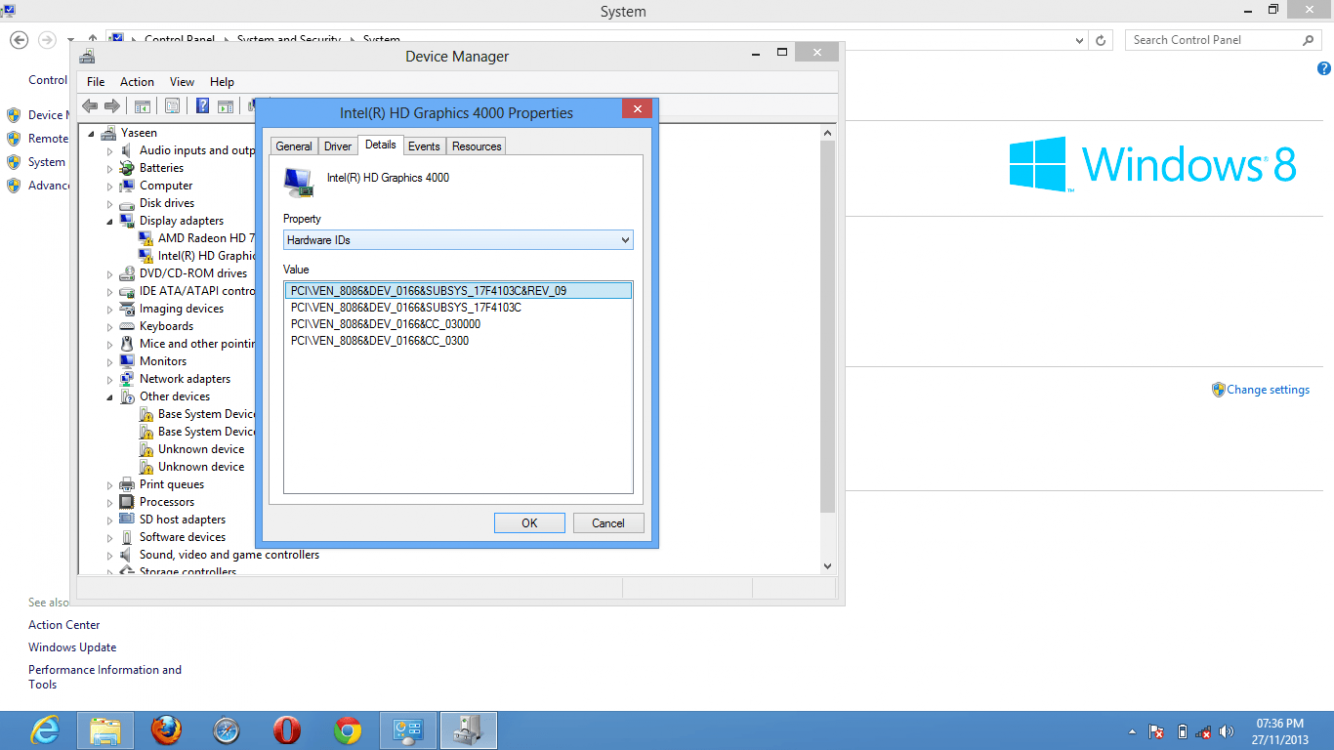
Task: Select the first Unknown device entry
Action: [200, 450]
